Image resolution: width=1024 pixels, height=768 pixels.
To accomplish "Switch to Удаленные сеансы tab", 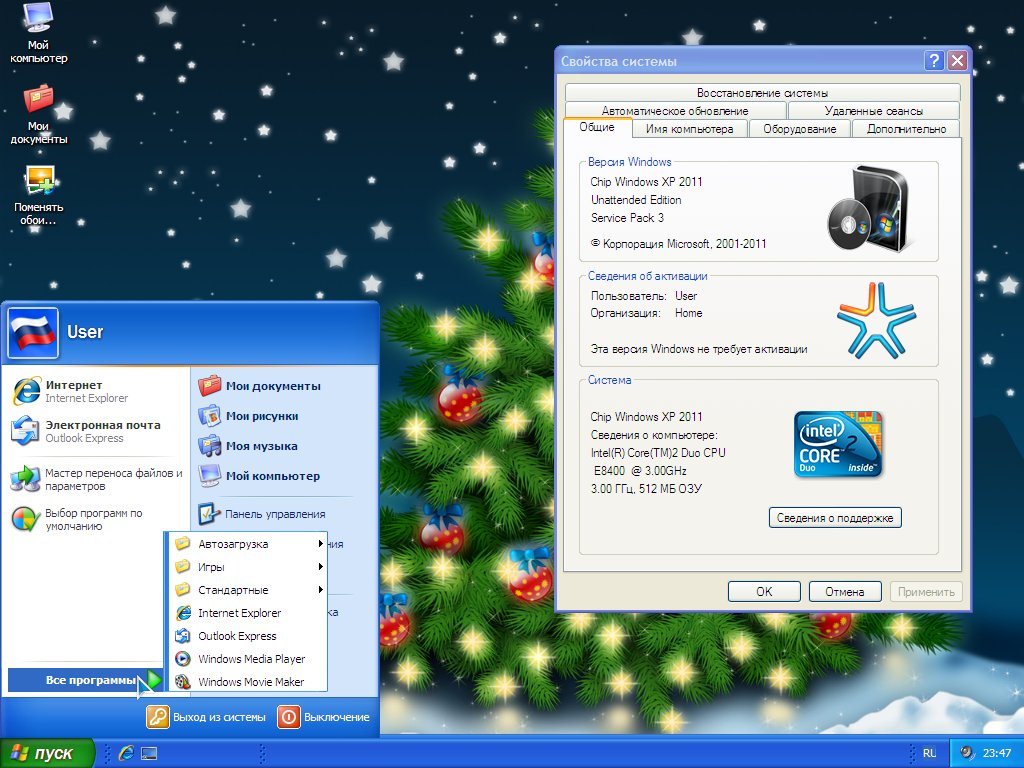I will pos(873,110).
